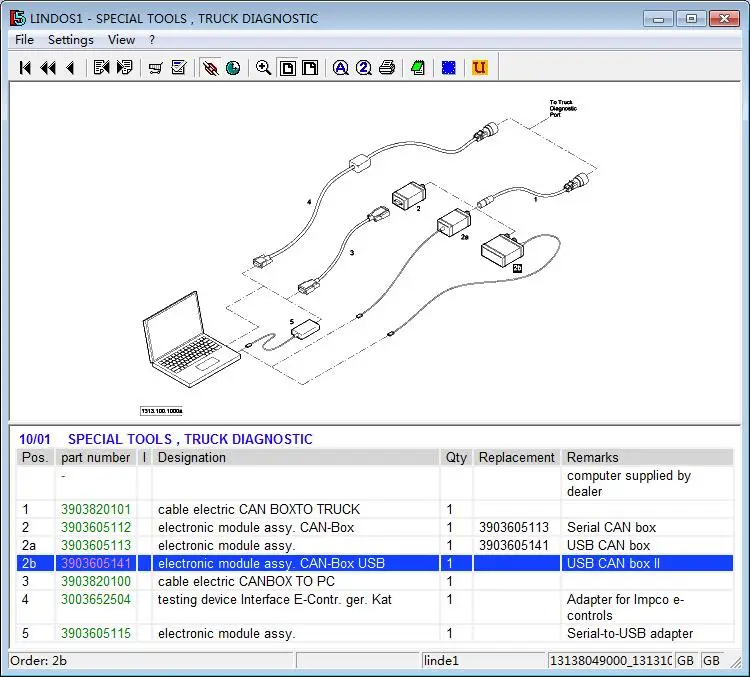The width and height of the screenshot is (750, 677).
Task: Click the blue square icon
Action: pos(449,67)
